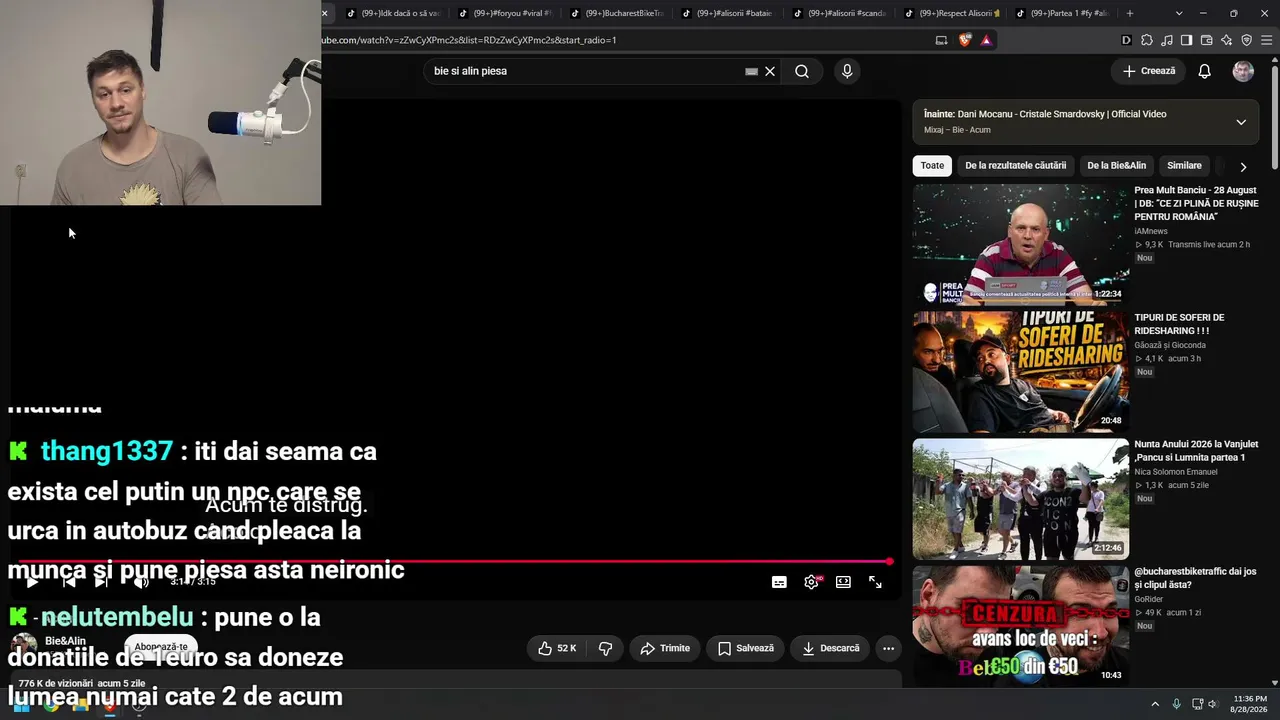Start voice search with the microphone

tap(847, 71)
